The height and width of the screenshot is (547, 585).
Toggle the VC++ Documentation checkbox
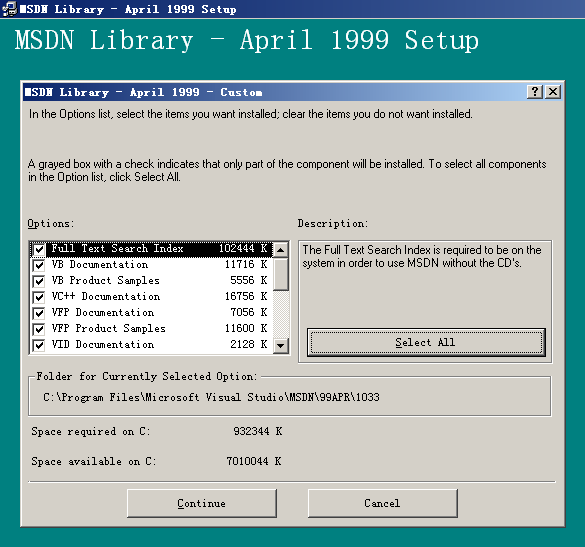pos(39,297)
